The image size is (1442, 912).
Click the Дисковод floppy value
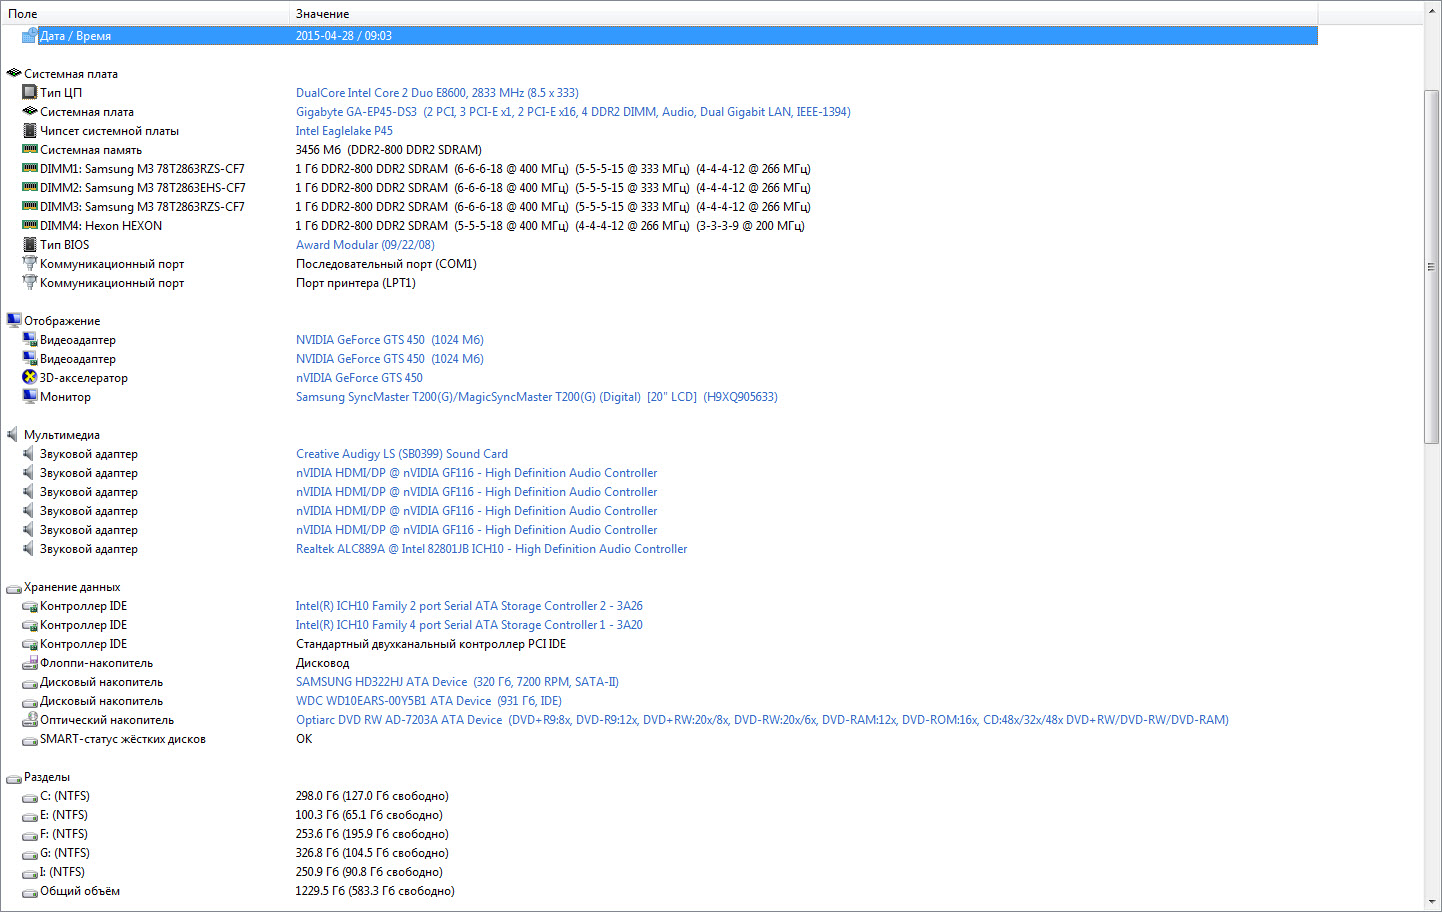[x=323, y=663]
